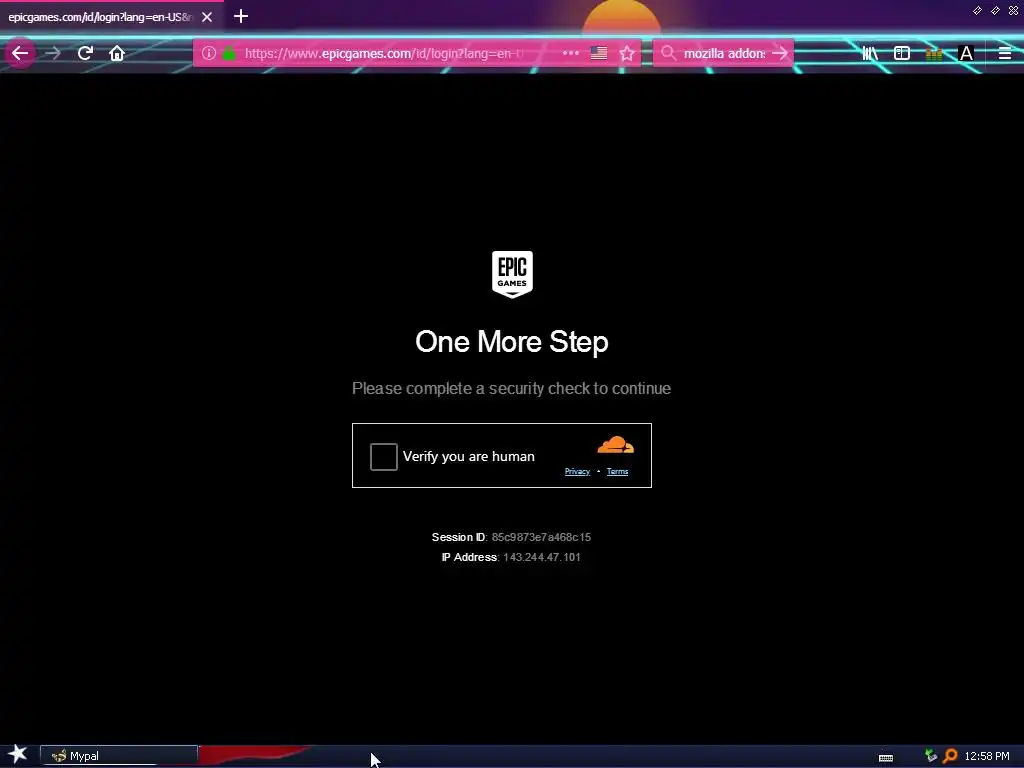Viewport: 1024px width, 768px height.
Task: Click the security check instruction text
Action: pos(511,389)
